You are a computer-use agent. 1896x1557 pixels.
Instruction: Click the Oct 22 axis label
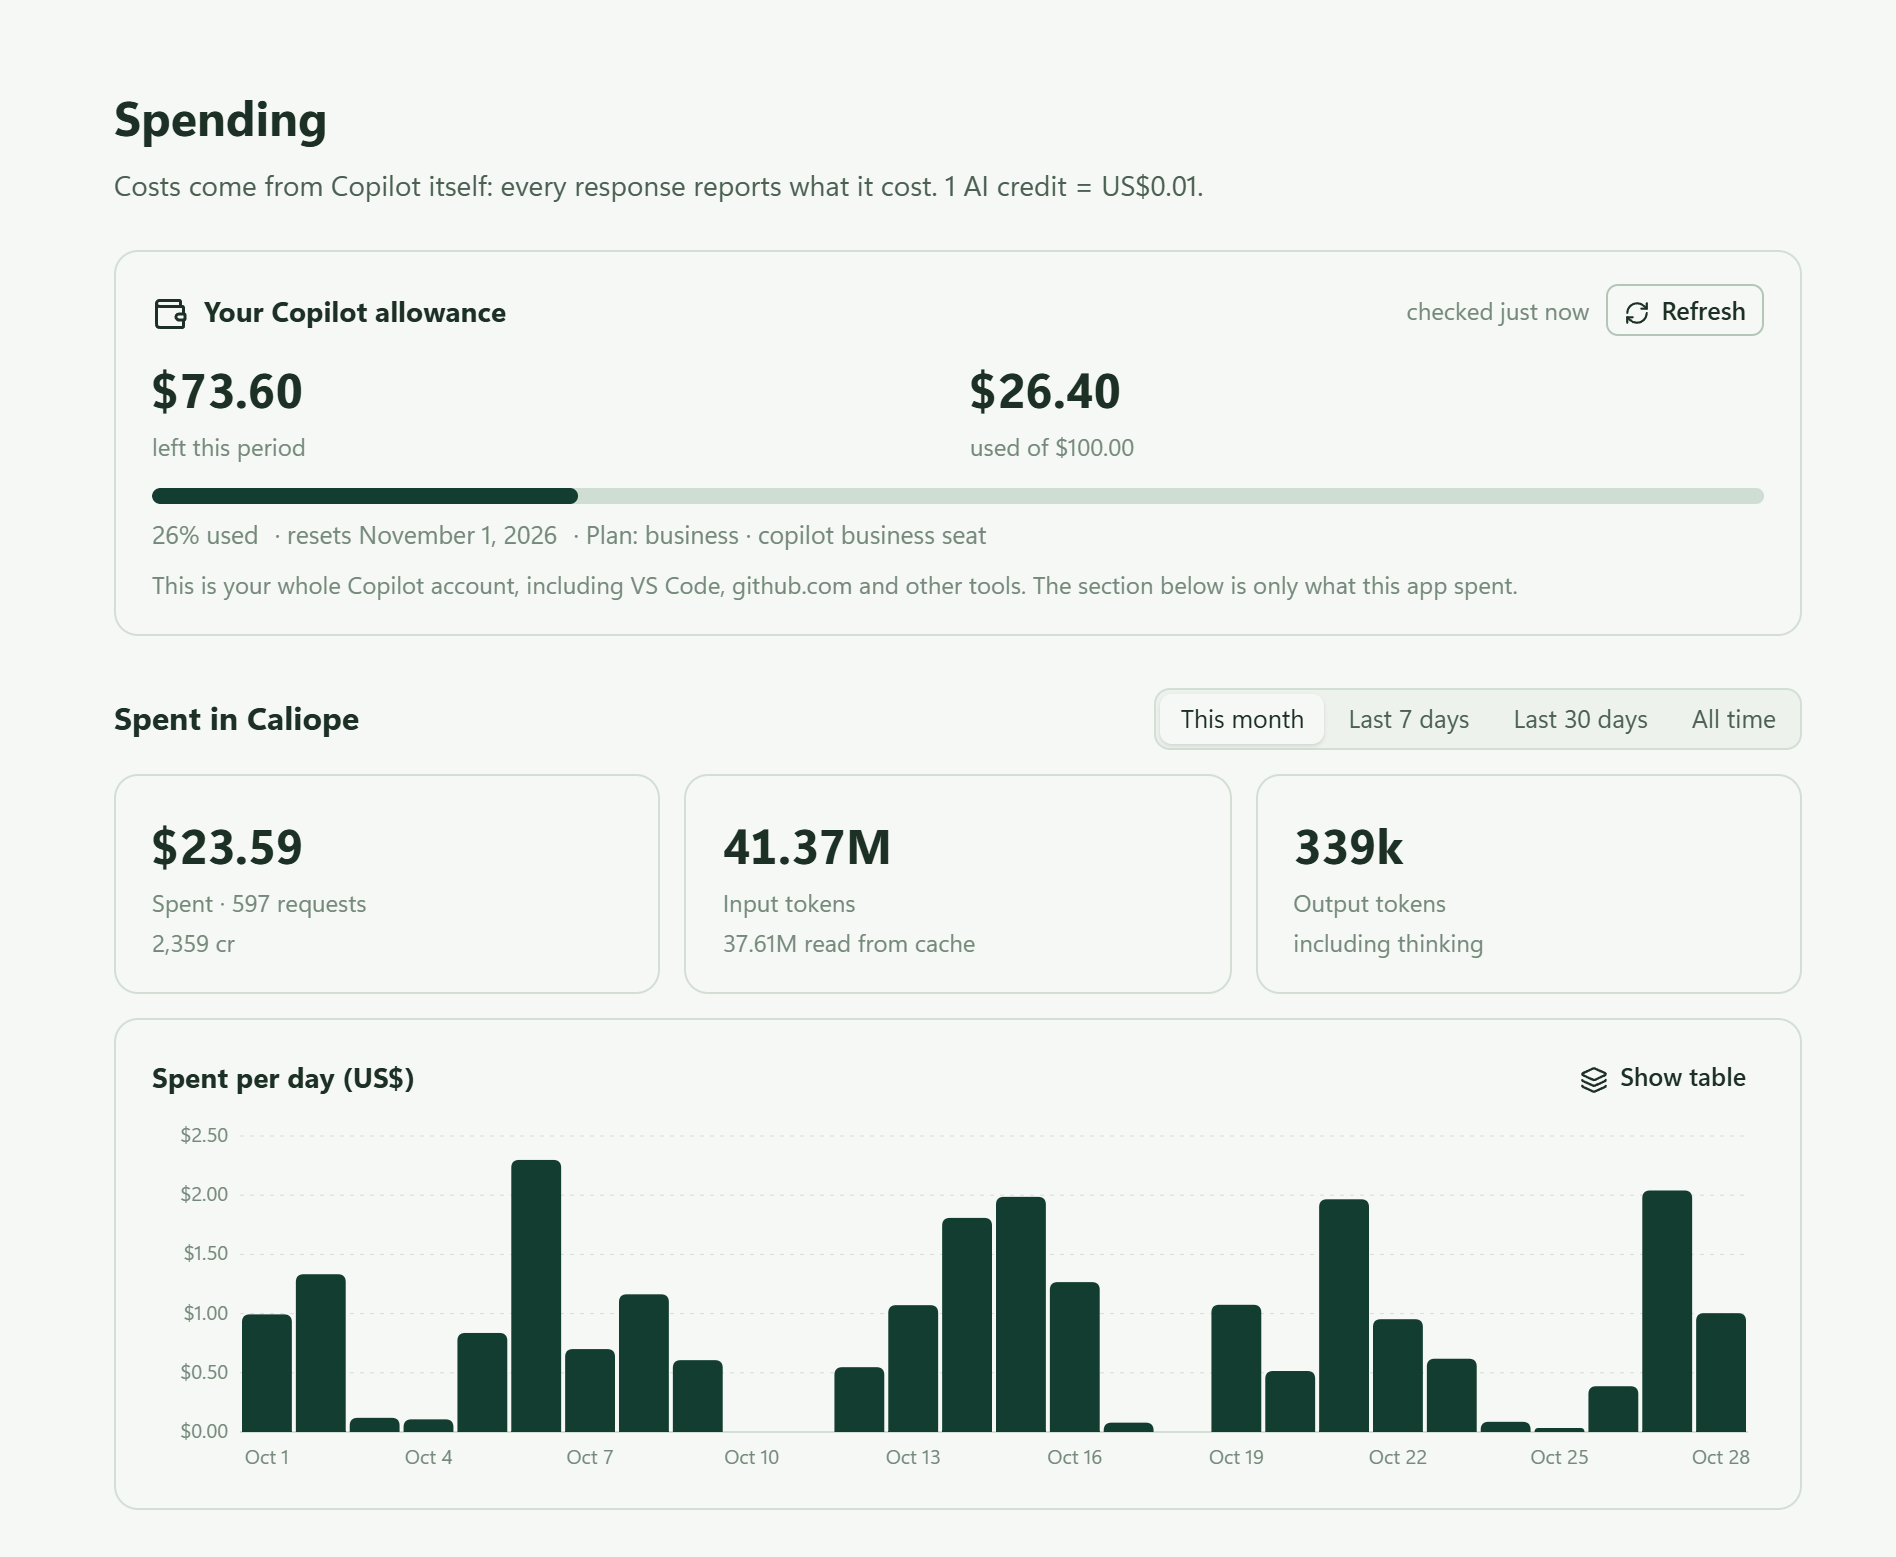(1397, 1457)
